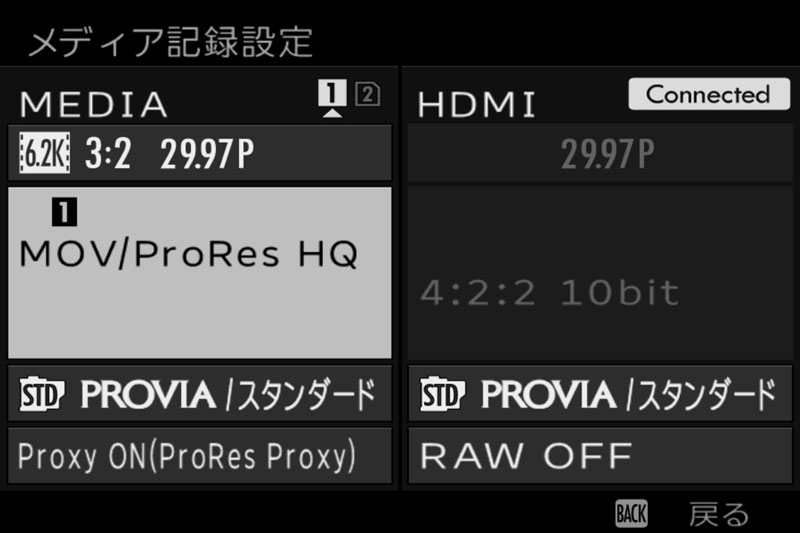Screen dimensions: 800x533
Task: Open the MEDIA PROVIA/スタンダード film simulation selector
Action: (x=200, y=393)
